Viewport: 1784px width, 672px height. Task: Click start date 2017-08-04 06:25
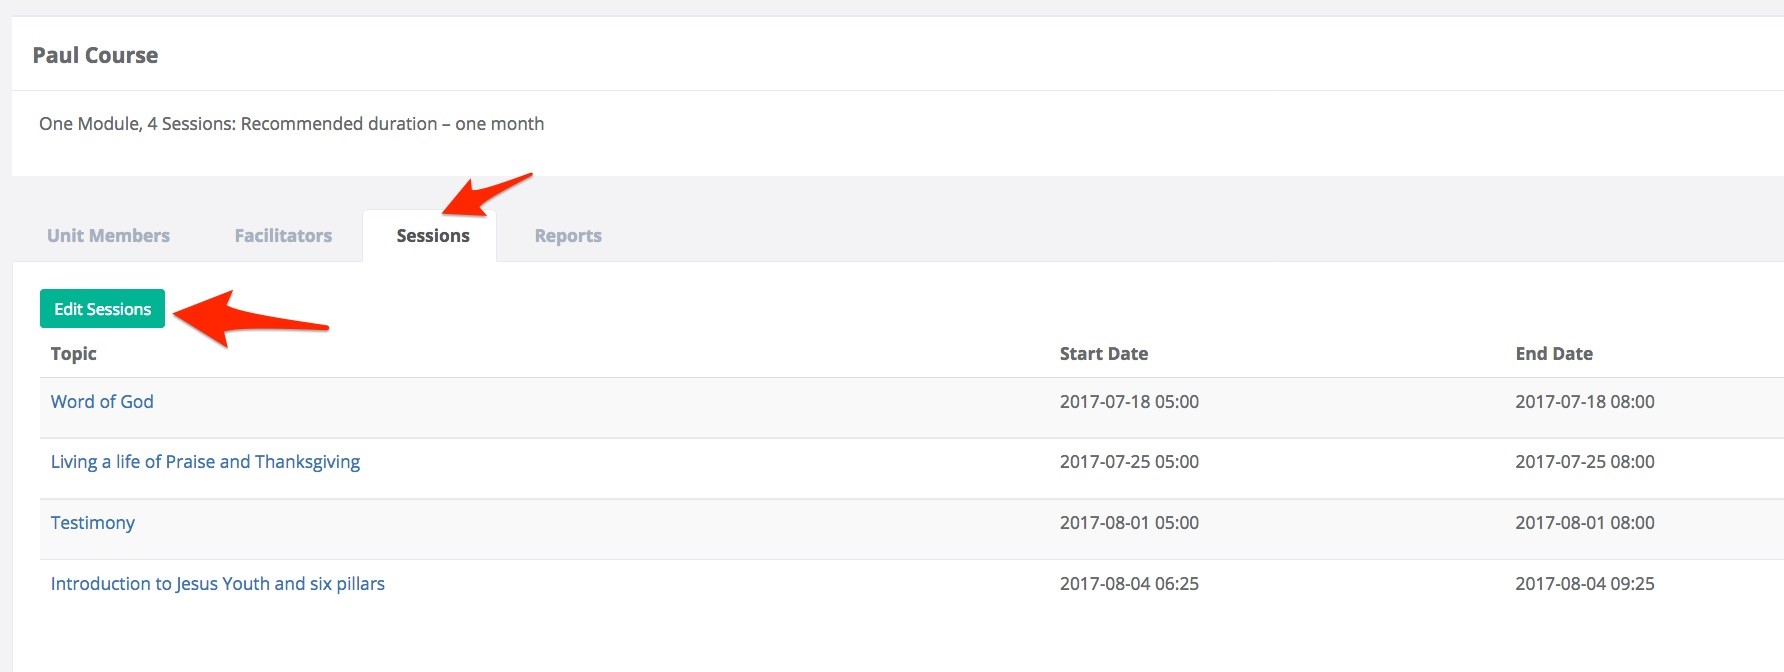tap(1129, 584)
